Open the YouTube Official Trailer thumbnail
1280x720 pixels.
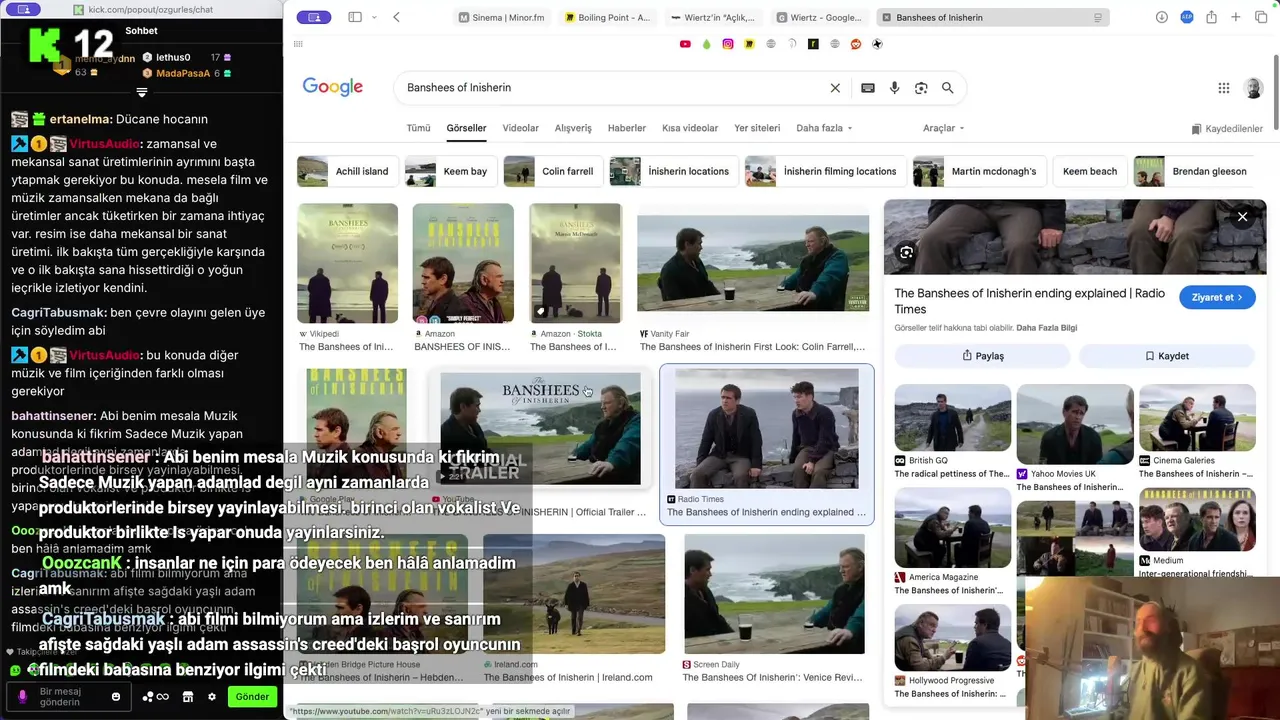[540, 428]
